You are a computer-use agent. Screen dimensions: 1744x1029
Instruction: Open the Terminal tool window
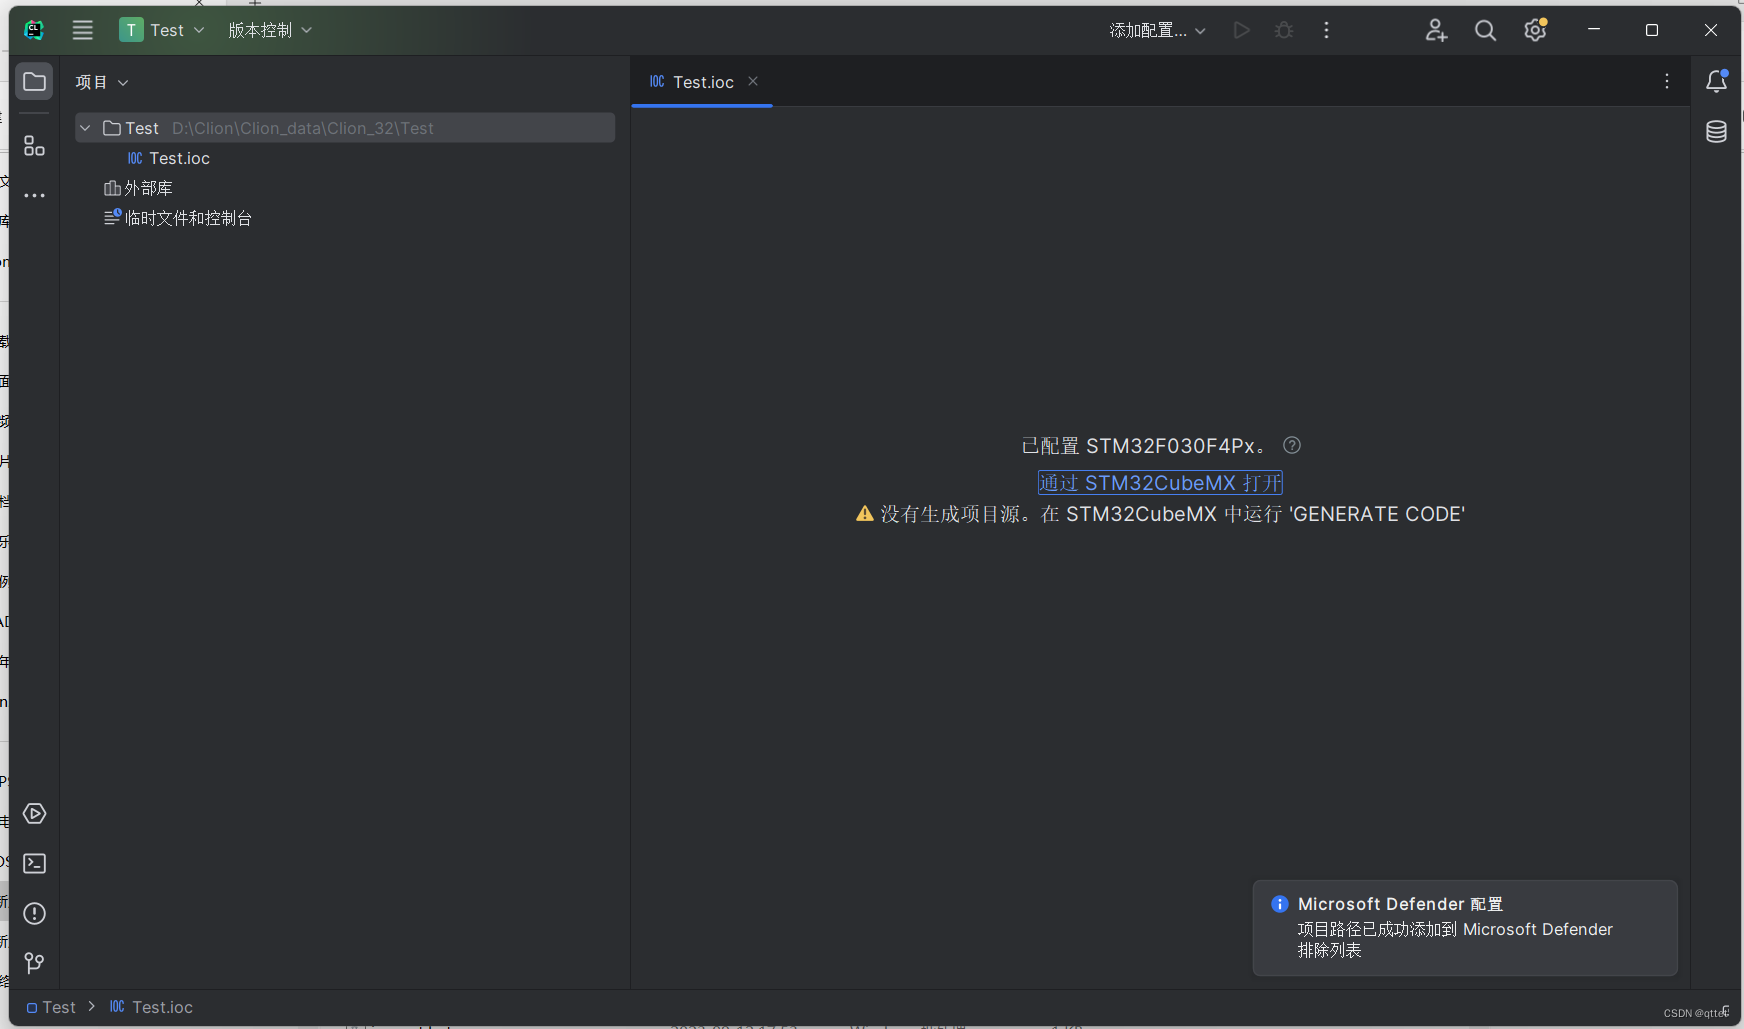[34, 864]
